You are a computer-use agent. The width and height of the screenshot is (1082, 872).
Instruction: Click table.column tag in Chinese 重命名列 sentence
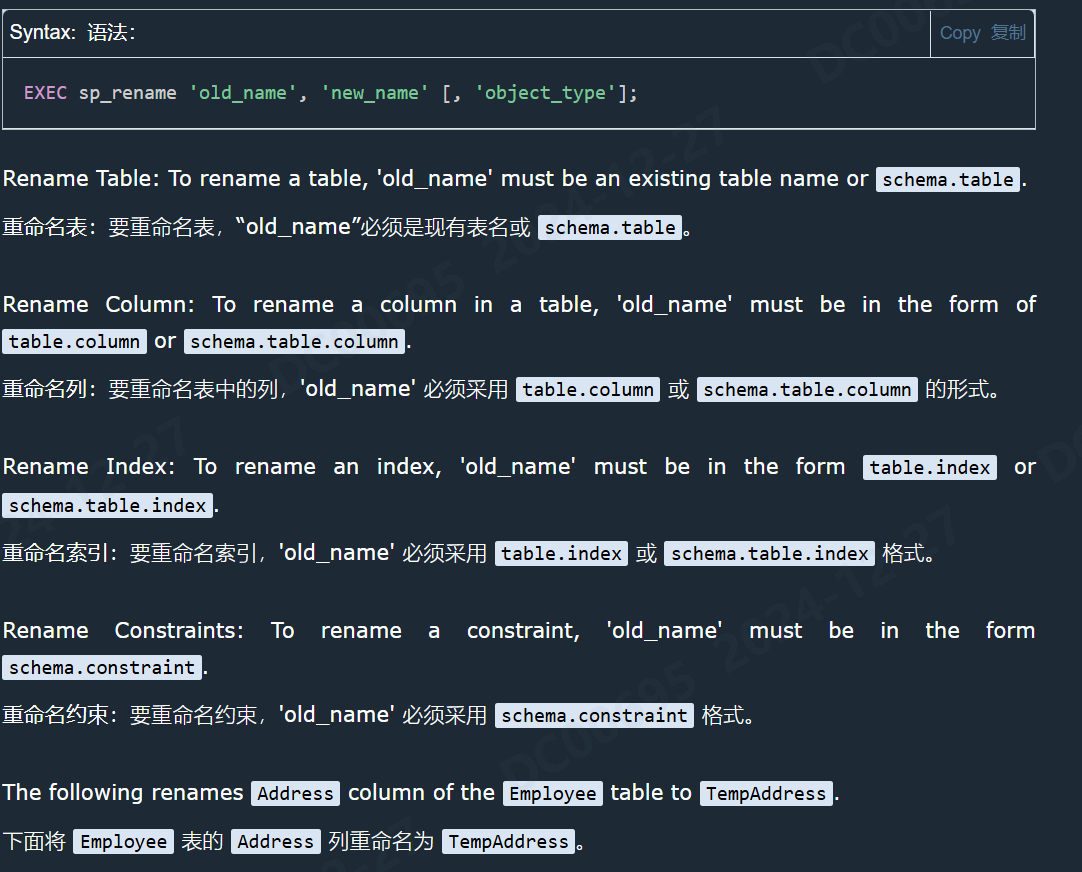588,390
